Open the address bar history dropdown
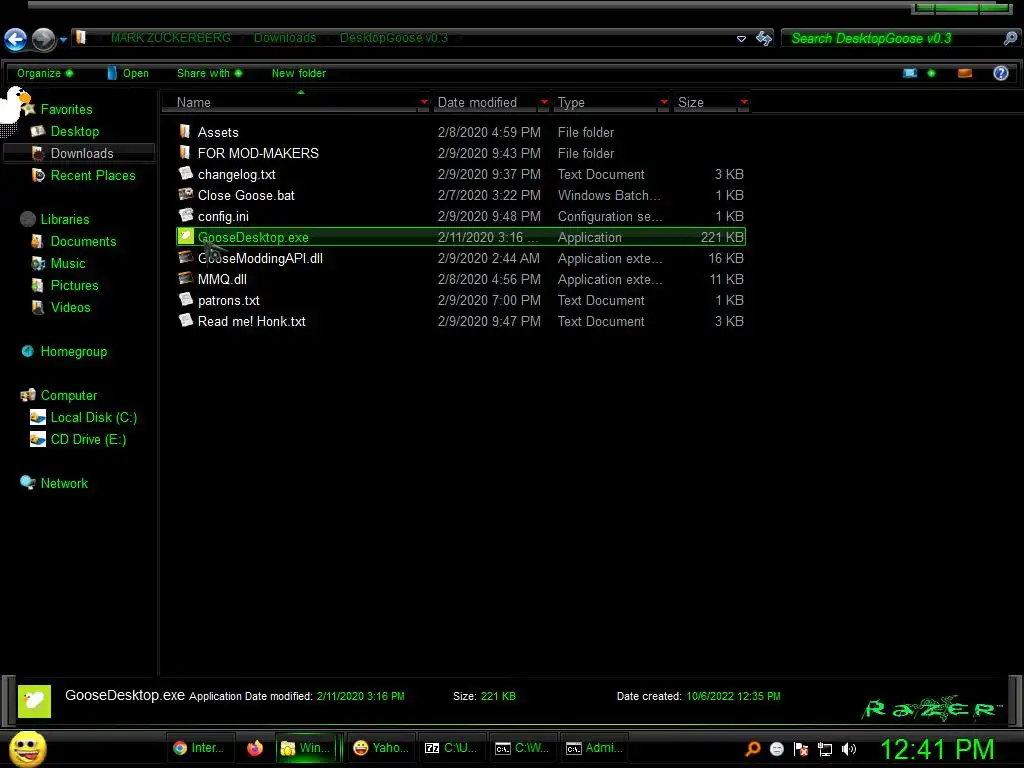This screenshot has width=1024, height=768. coord(741,39)
